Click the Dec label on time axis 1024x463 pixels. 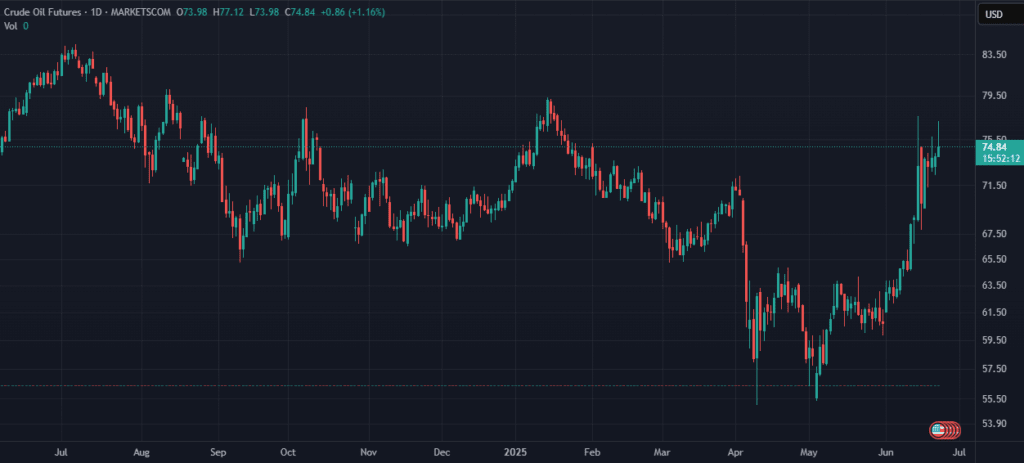[442, 452]
